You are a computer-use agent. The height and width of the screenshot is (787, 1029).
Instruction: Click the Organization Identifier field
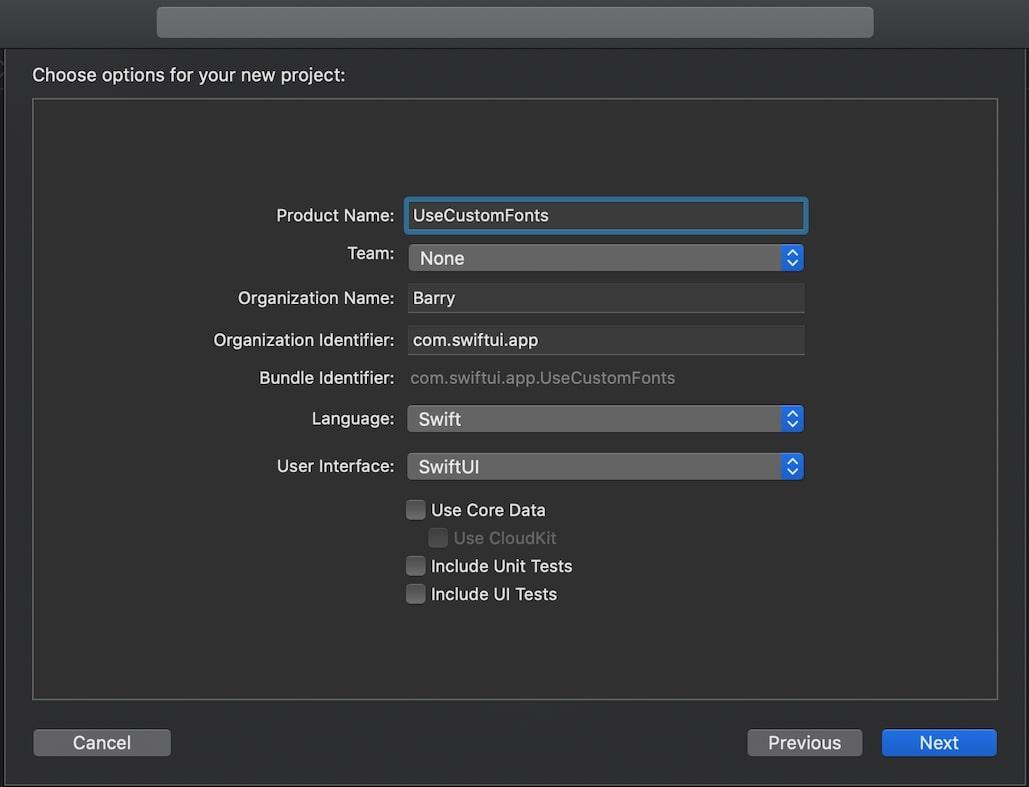(x=606, y=340)
